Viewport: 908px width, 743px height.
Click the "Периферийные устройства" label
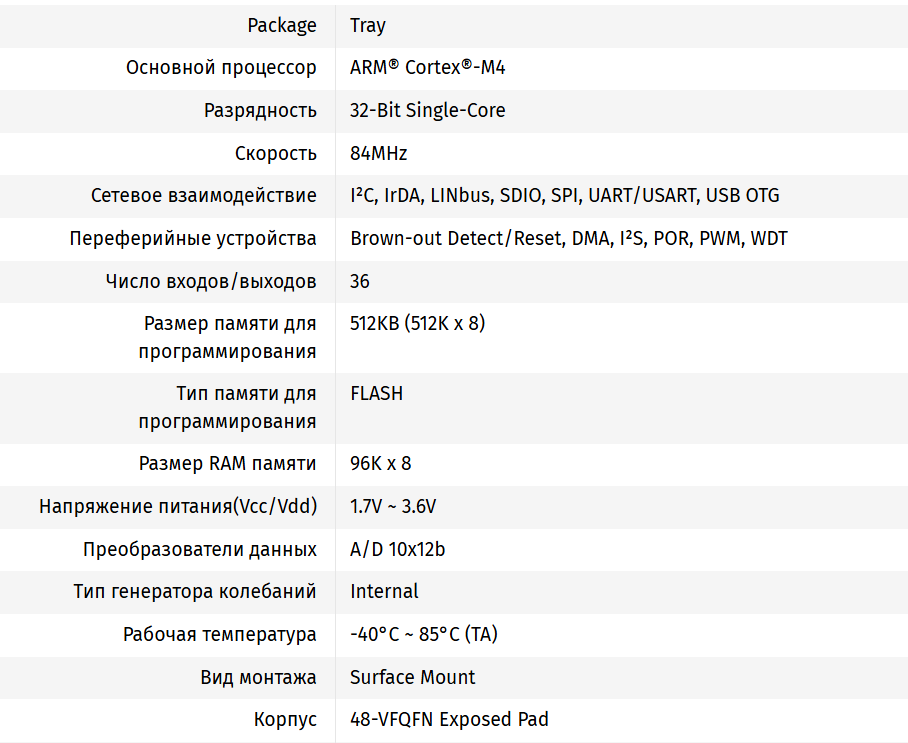tap(193, 239)
